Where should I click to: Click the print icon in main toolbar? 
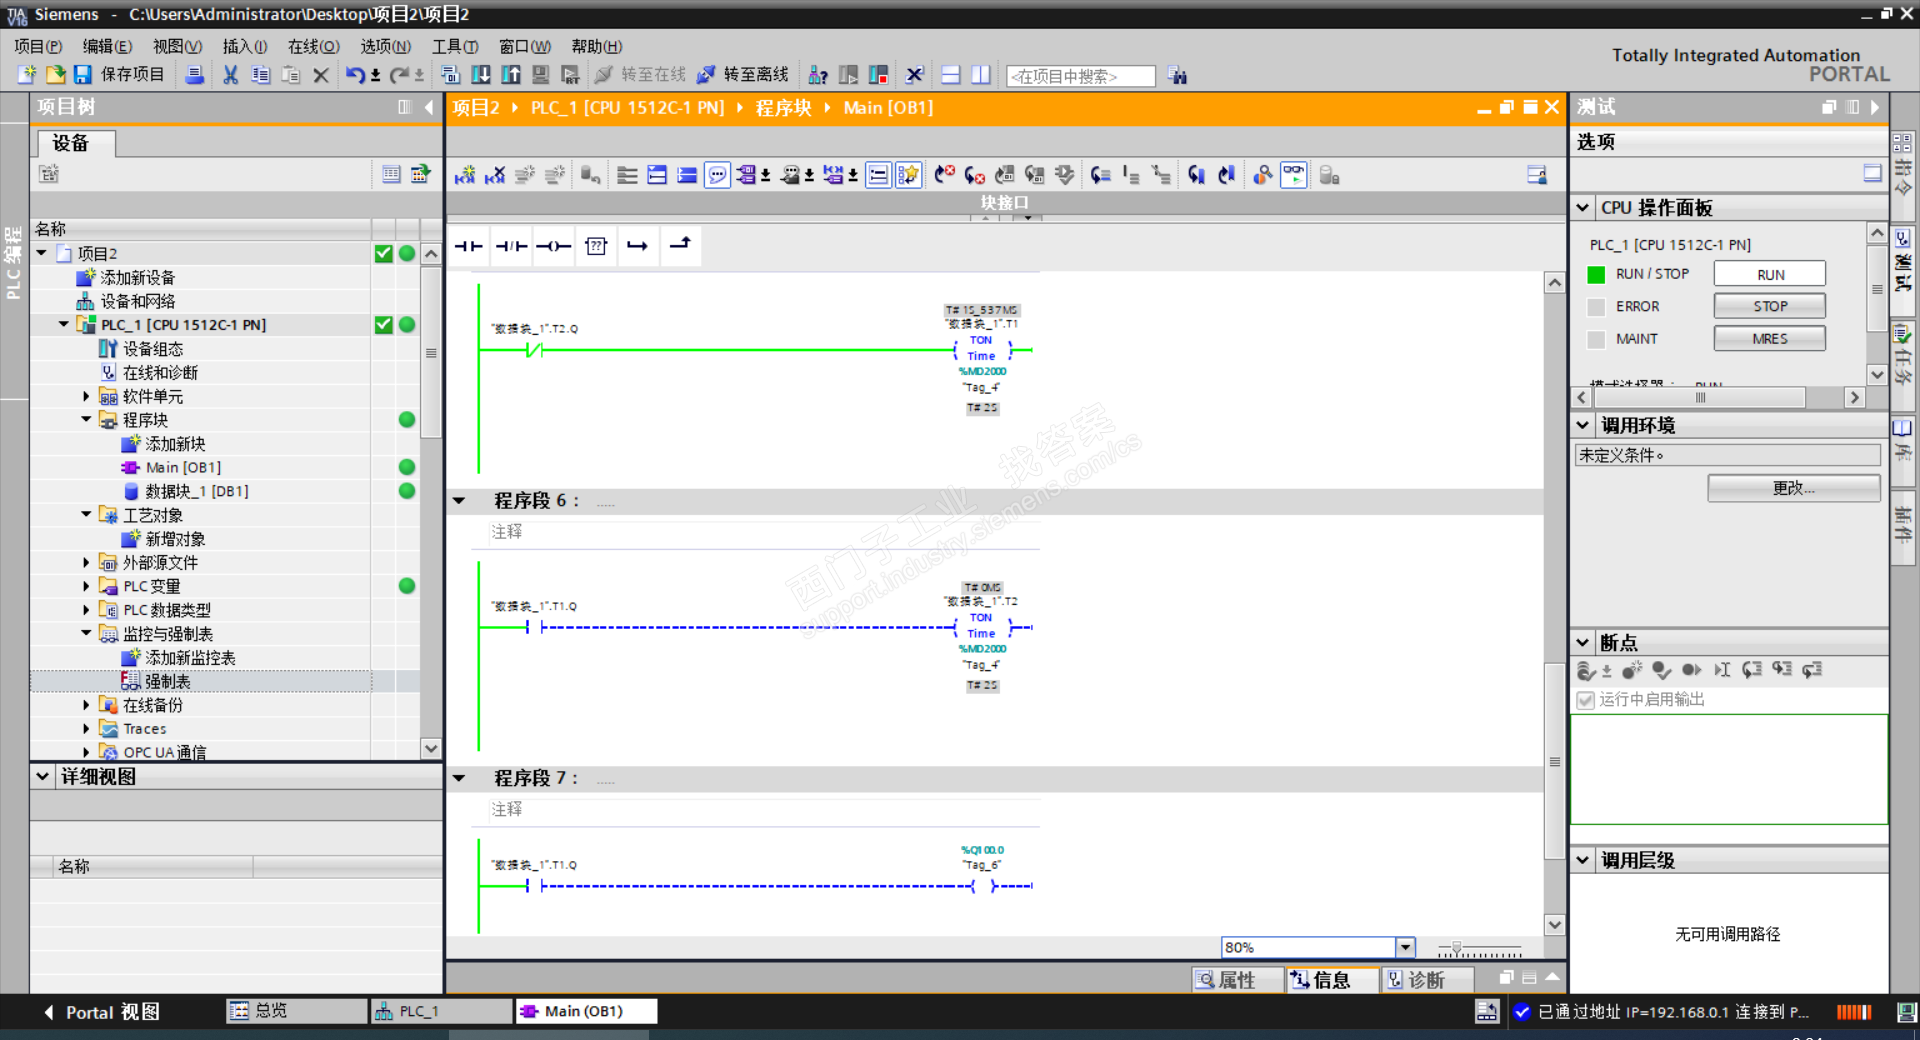point(195,75)
